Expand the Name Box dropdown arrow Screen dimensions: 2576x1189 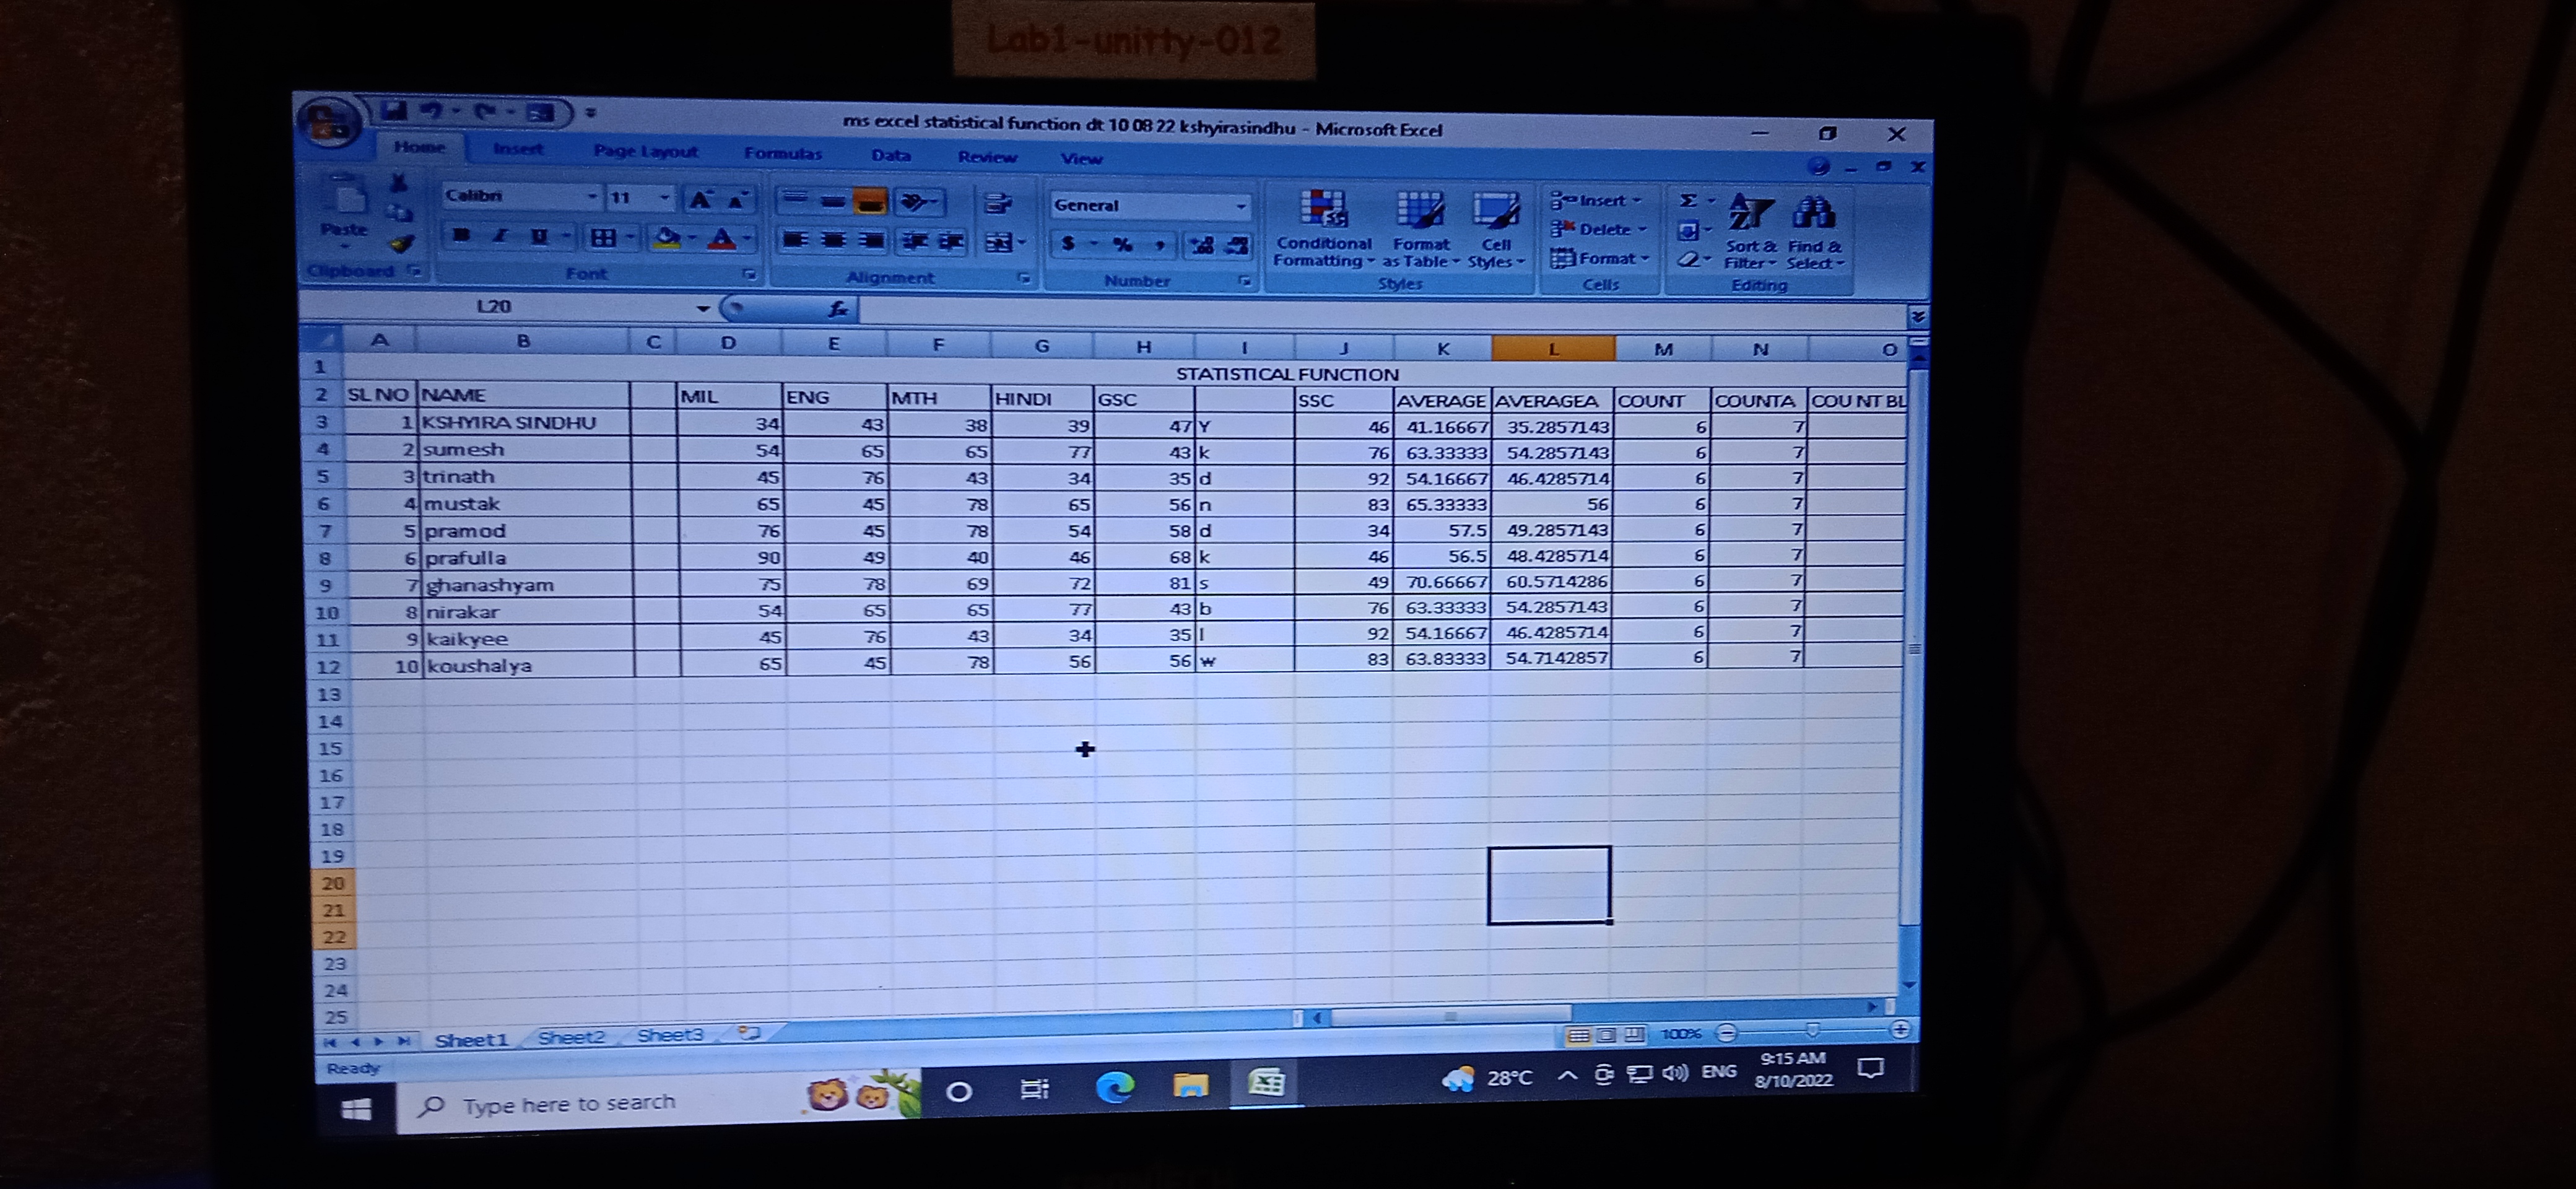coord(703,308)
